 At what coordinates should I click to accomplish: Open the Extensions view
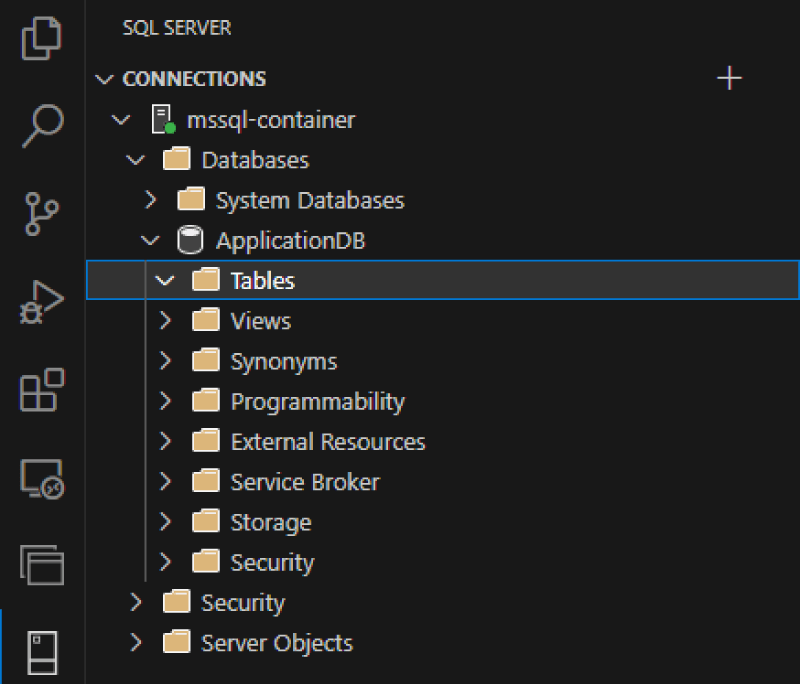click(42, 390)
